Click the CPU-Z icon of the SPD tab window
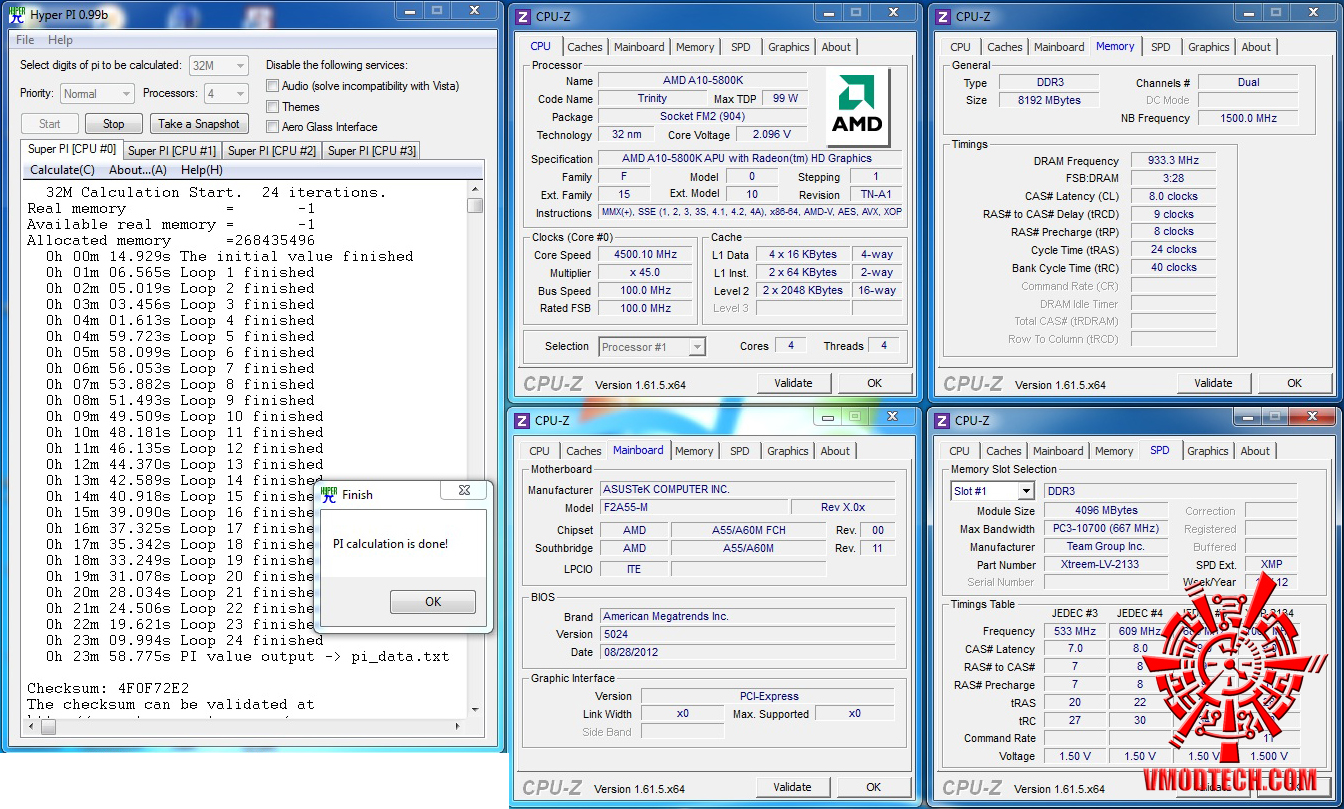The image size is (1344, 809). click(942, 421)
